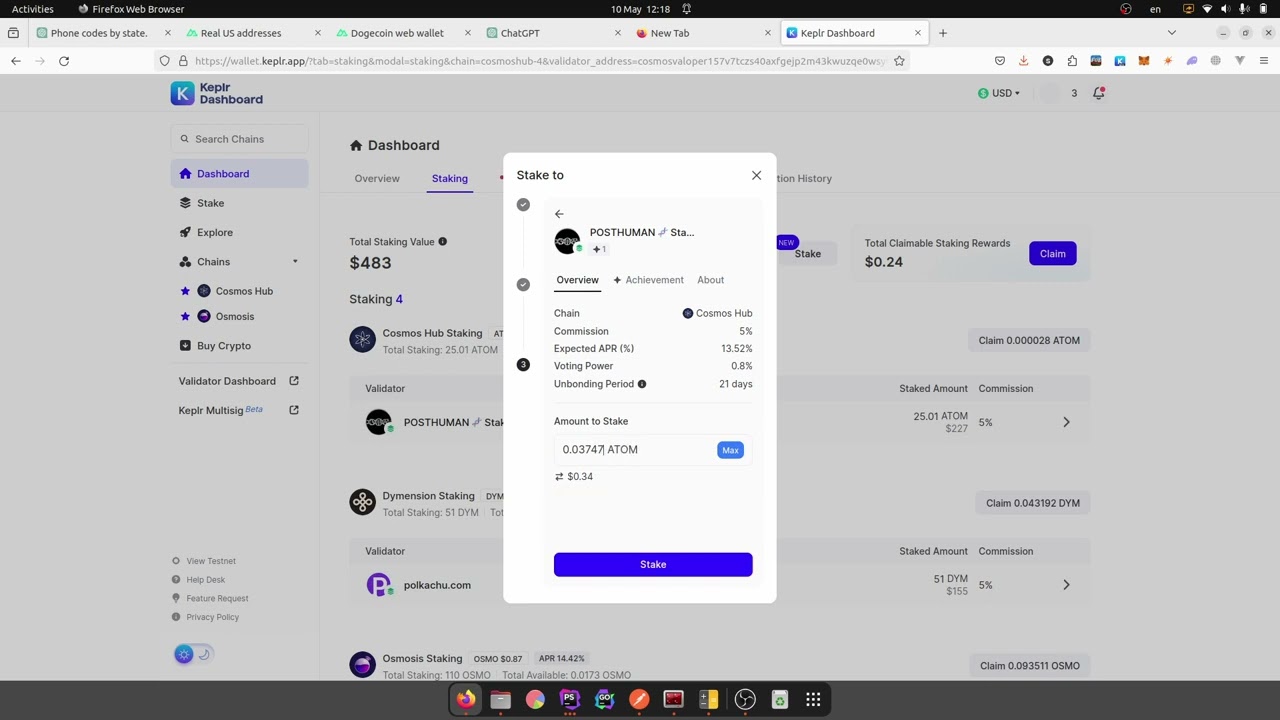Open the Trash icon in the dock
The image size is (1280, 720).
[779, 700]
